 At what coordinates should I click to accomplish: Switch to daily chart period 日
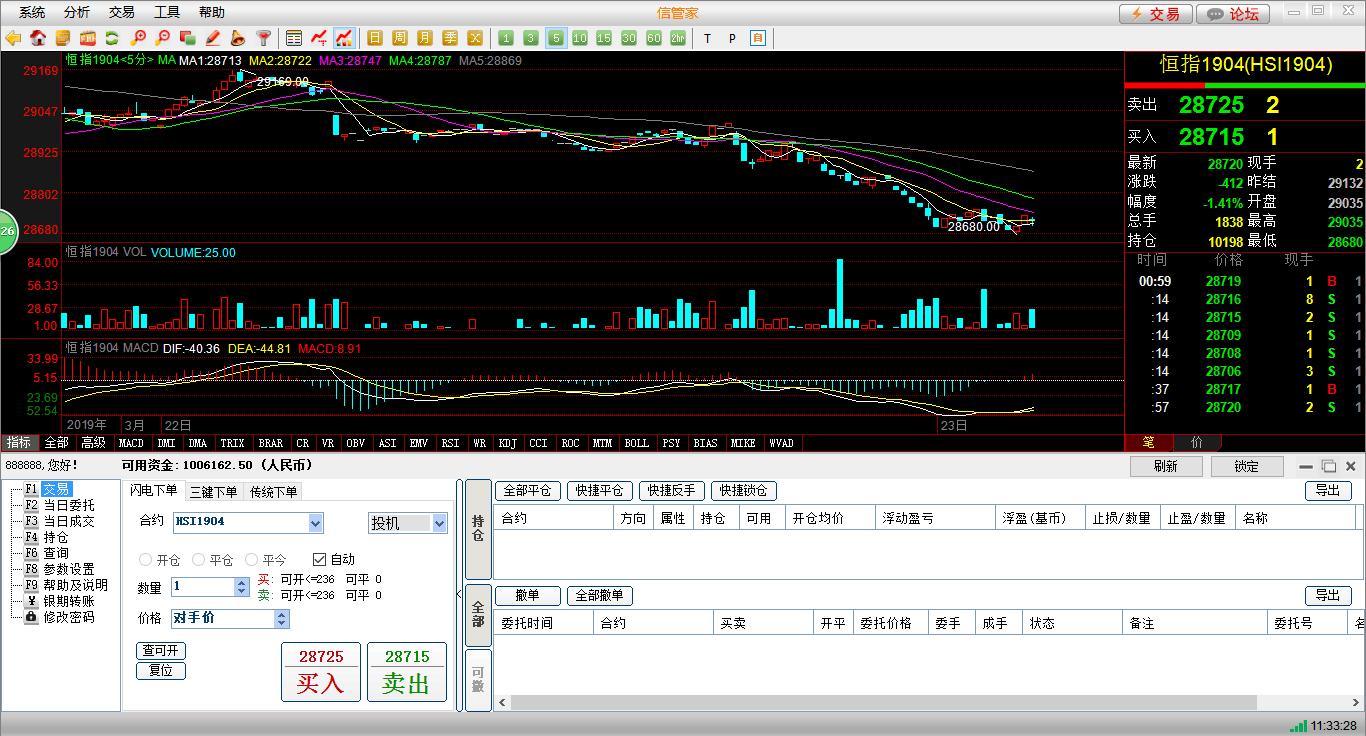[x=375, y=38]
